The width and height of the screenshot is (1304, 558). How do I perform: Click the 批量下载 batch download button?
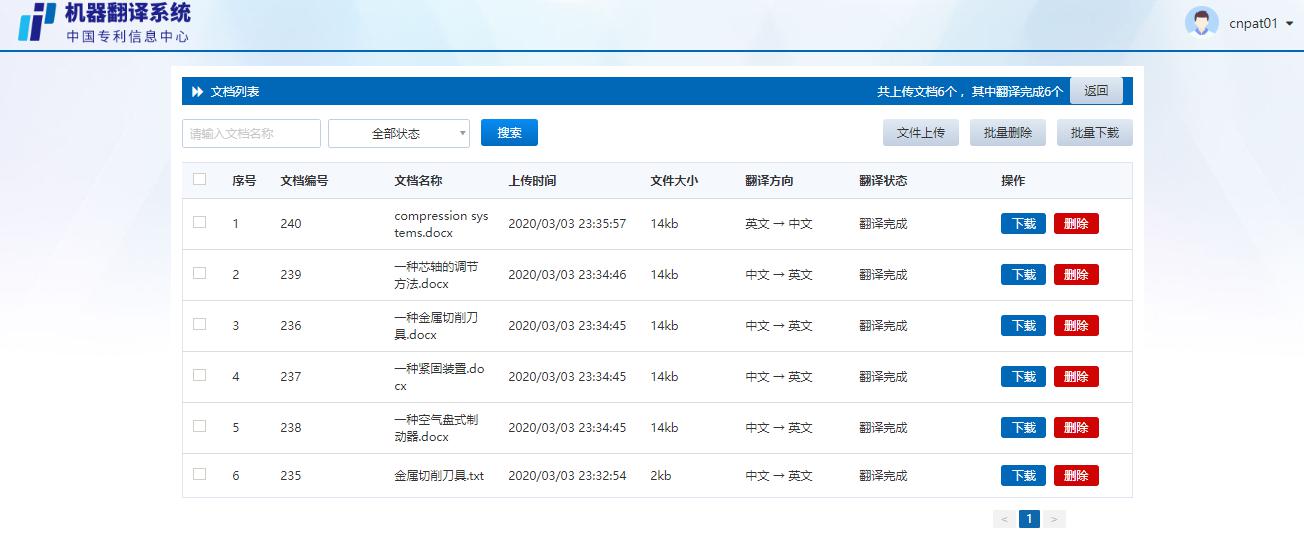[1094, 133]
